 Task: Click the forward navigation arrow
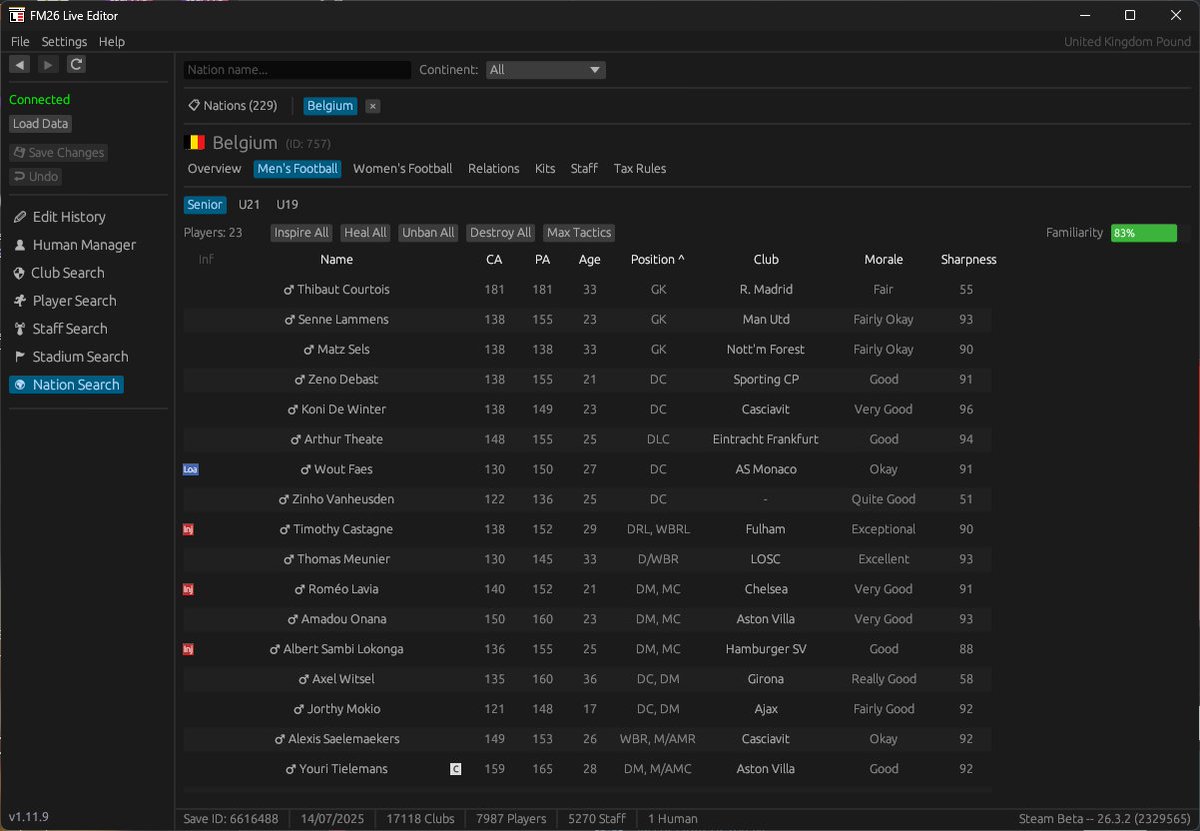pyautogui.click(x=48, y=65)
